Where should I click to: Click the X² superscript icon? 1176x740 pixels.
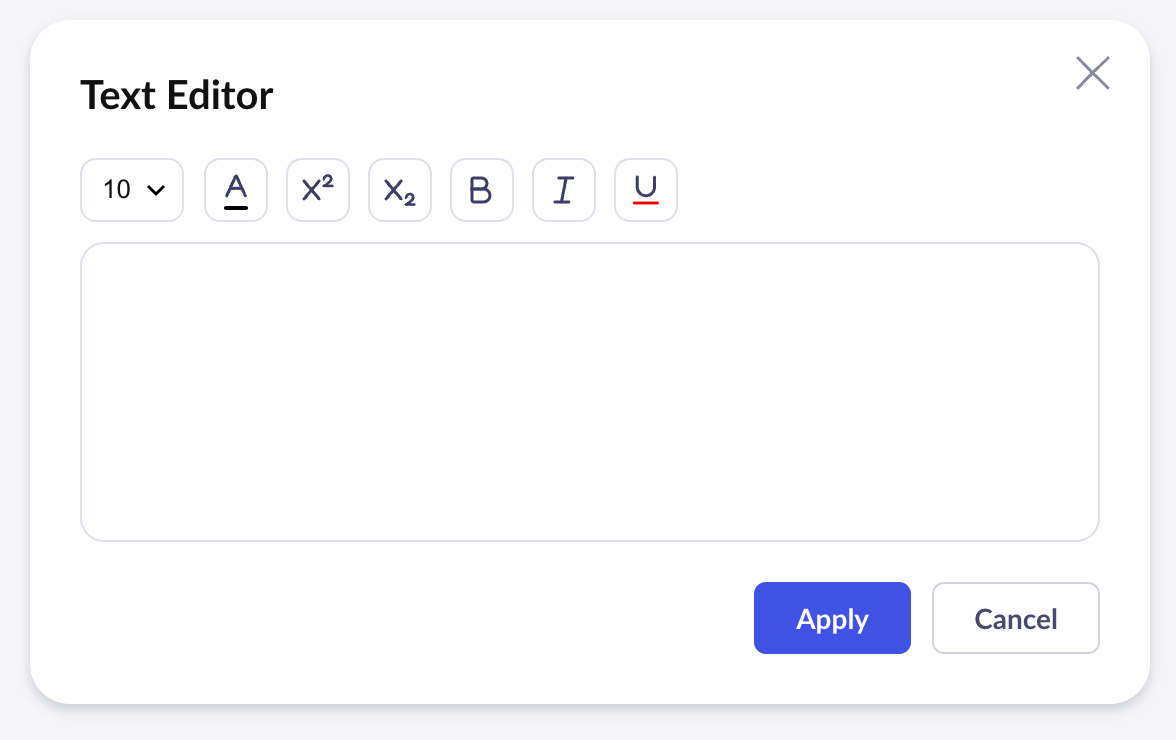coord(318,190)
